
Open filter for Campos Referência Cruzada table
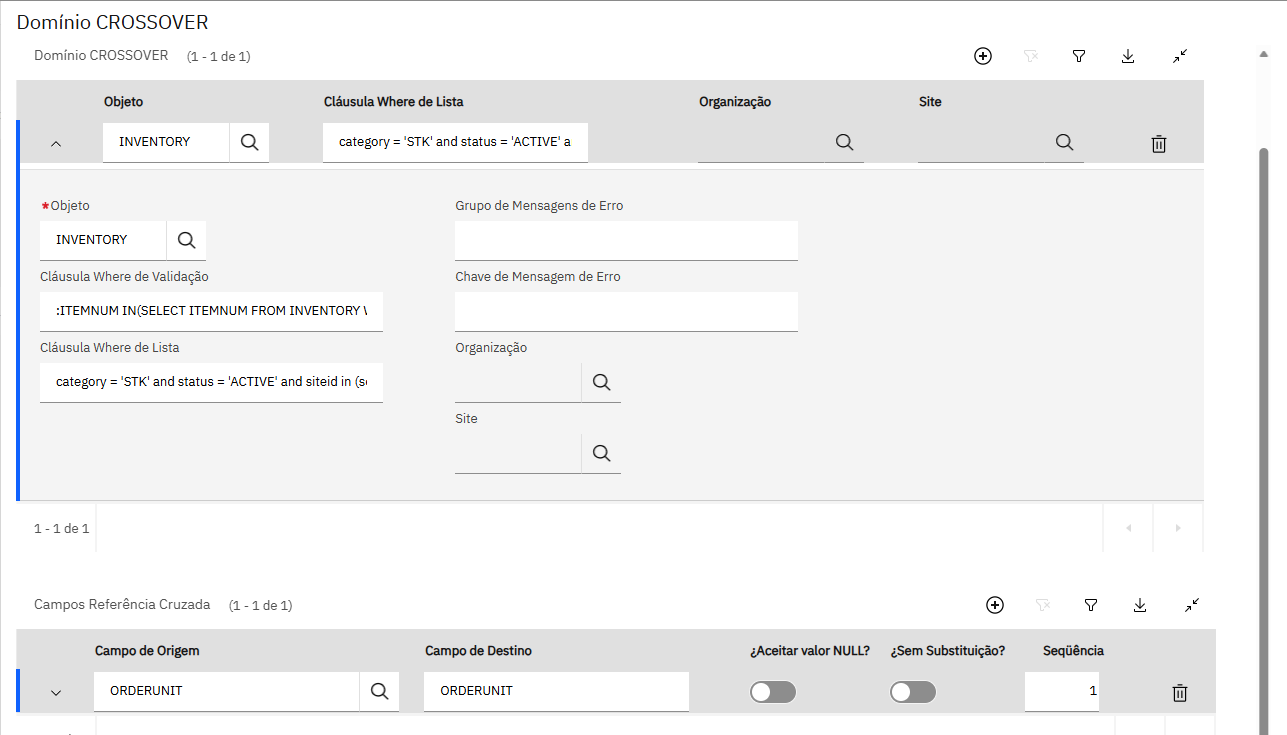pyautogui.click(x=1091, y=605)
